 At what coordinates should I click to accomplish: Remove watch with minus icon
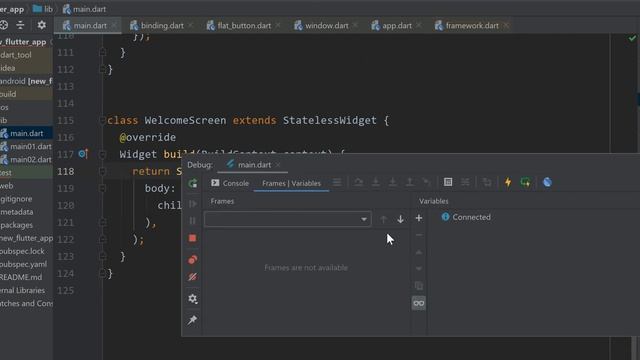click(x=419, y=235)
